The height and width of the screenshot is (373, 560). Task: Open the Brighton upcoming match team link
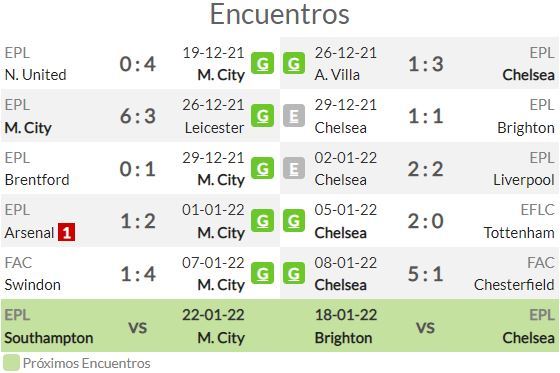[x=343, y=338]
